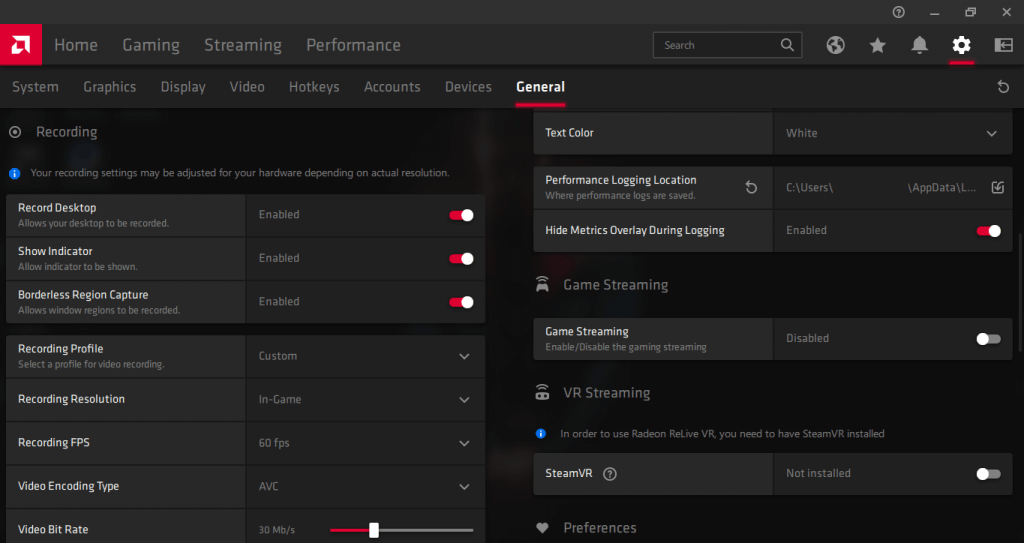Click the Video Bit Rate slider handle
This screenshot has height=543, width=1024.
tap(374, 530)
